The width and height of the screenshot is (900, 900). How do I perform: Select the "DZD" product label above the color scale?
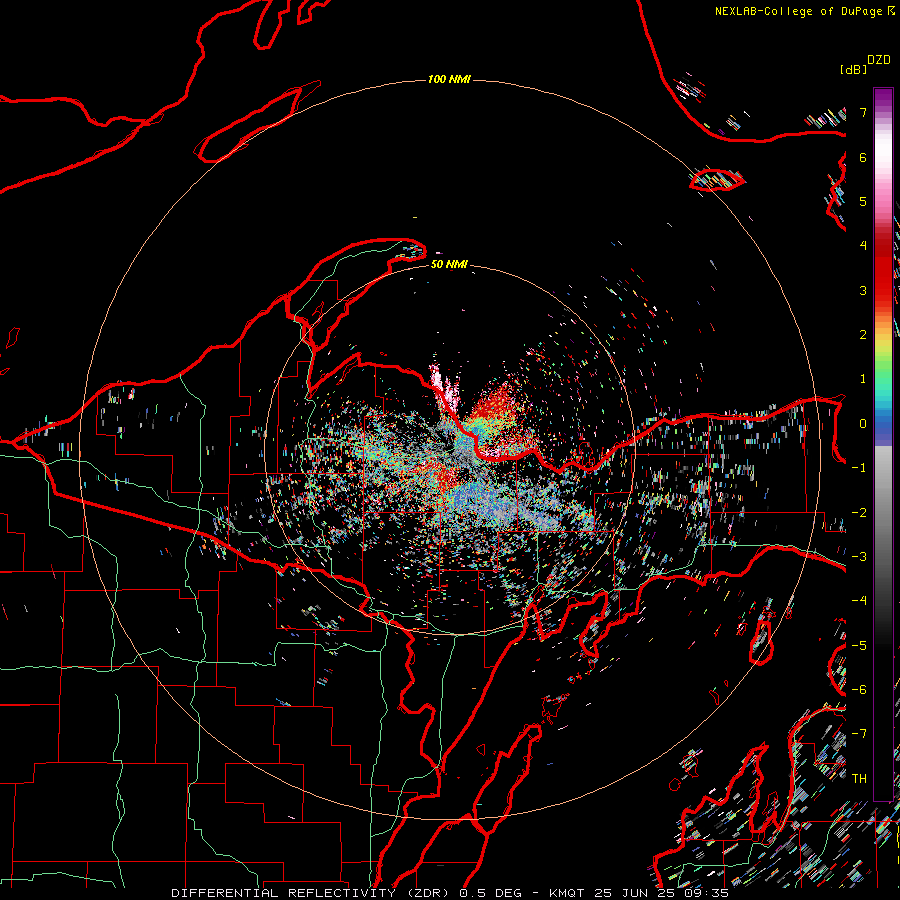click(x=879, y=60)
